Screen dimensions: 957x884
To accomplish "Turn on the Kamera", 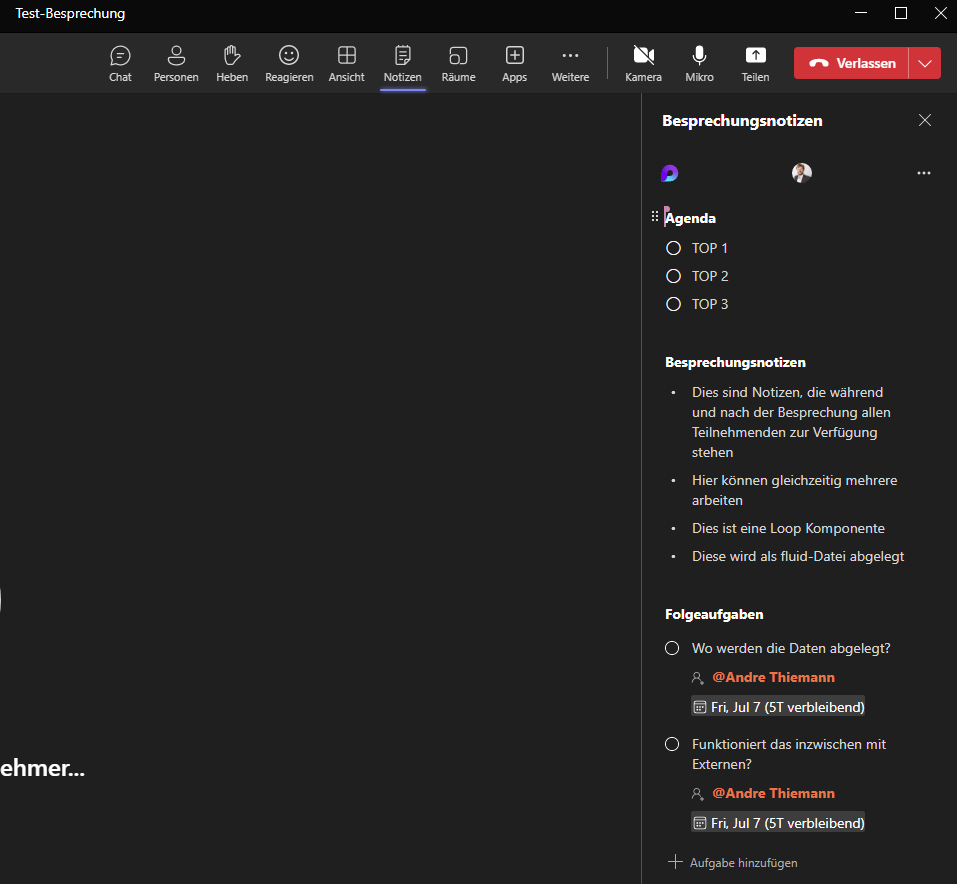I will tap(643, 62).
